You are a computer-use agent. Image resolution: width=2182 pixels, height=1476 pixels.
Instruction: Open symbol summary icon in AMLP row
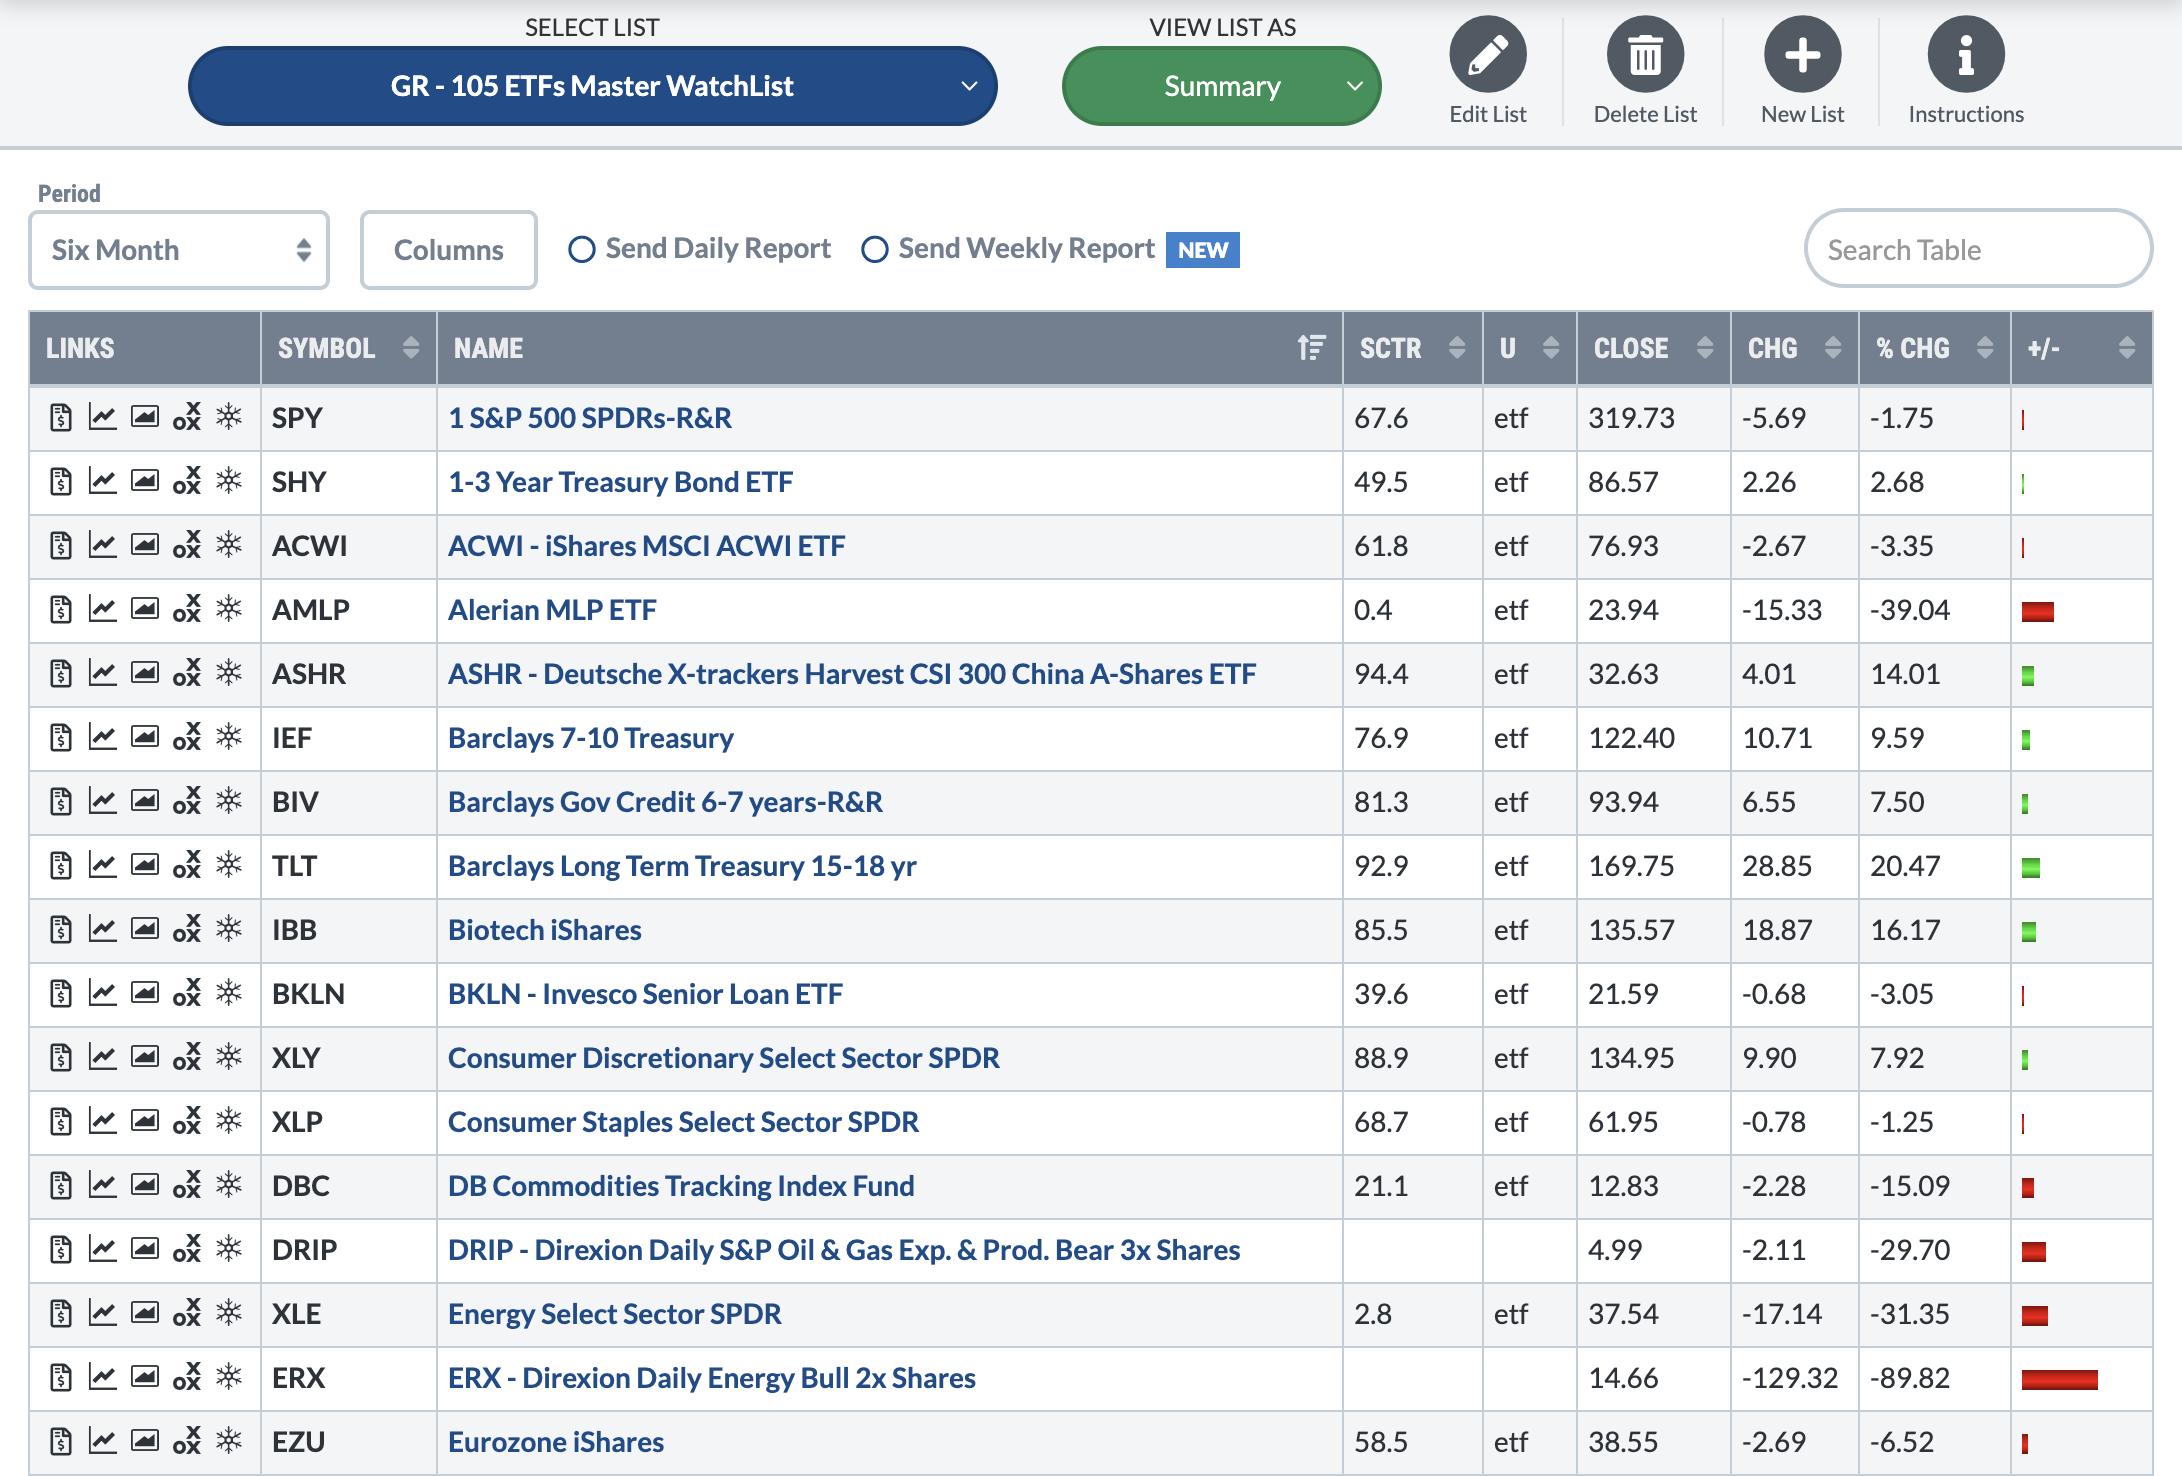61,609
